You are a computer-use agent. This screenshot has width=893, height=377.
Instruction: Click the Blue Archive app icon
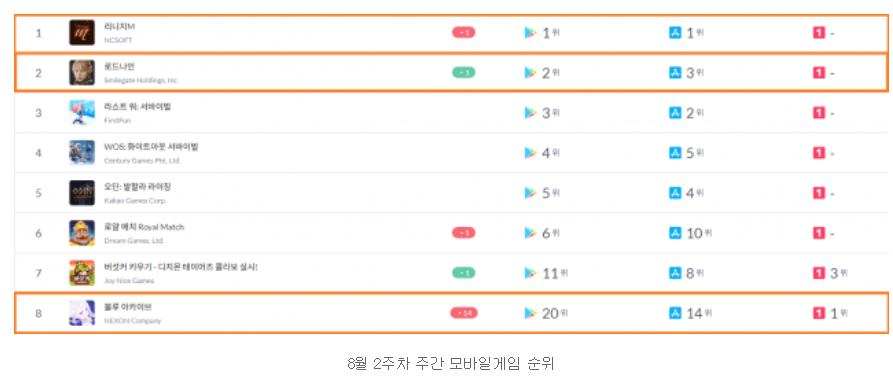pyautogui.click(x=82, y=313)
